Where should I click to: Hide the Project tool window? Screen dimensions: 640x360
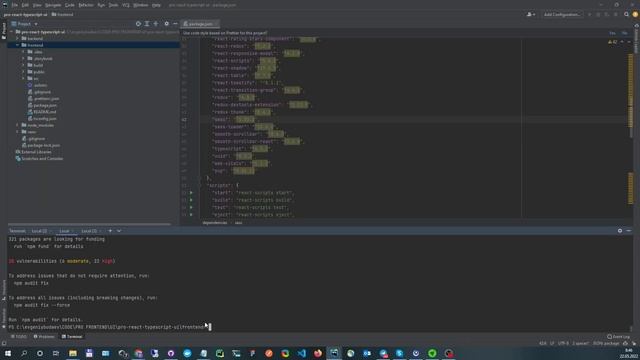tap(176, 24)
